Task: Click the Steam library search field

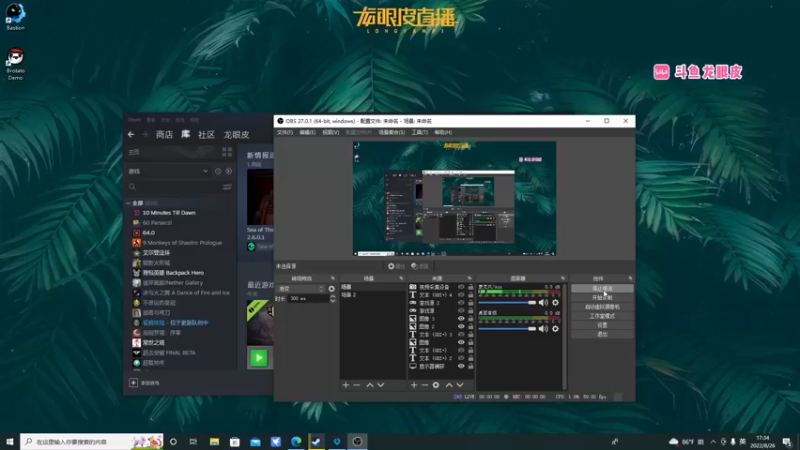Action: coord(173,187)
